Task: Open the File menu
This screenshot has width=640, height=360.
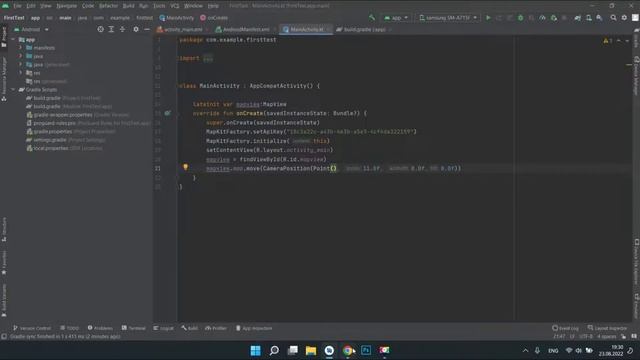Action: [x=17, y=6]
